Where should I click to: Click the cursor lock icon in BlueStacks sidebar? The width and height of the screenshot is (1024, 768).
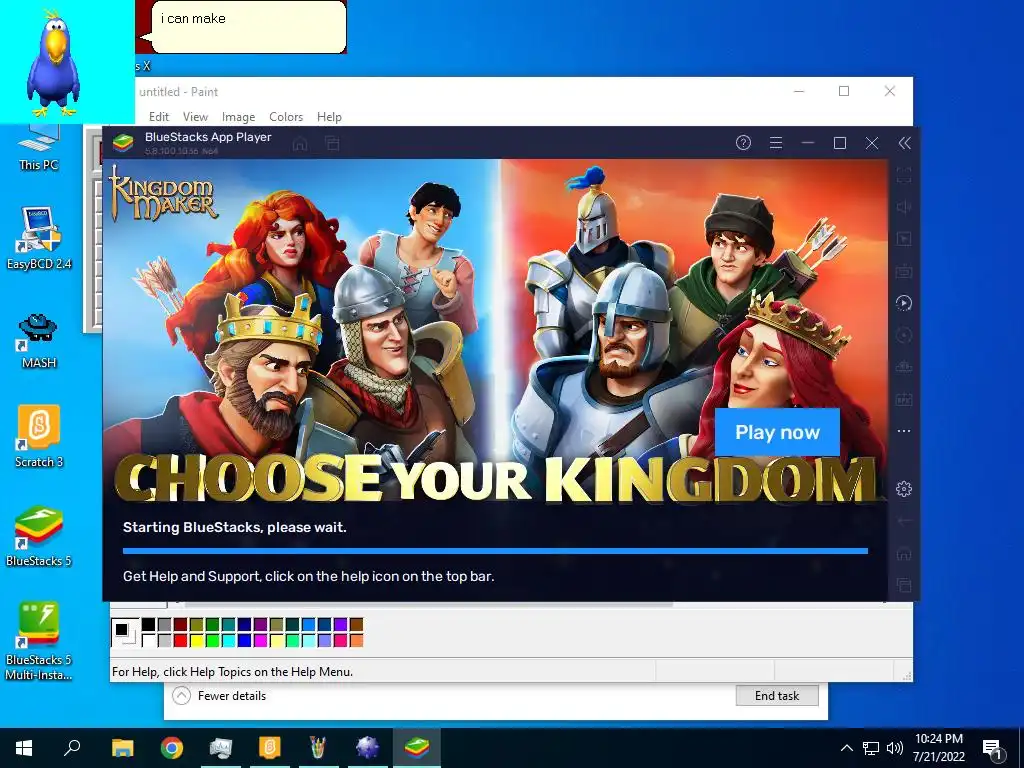(x=904, y=239)
